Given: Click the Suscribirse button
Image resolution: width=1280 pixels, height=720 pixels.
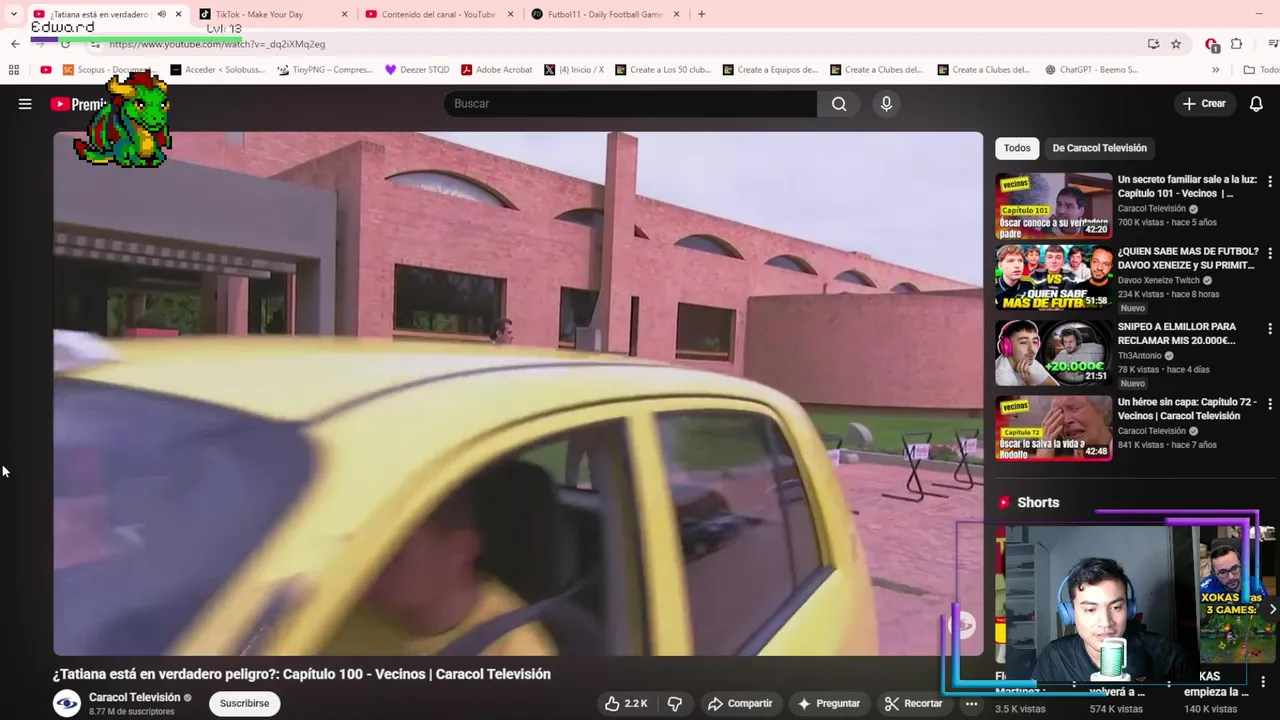Looking at the screenshot, I should [x=244, y=703].
